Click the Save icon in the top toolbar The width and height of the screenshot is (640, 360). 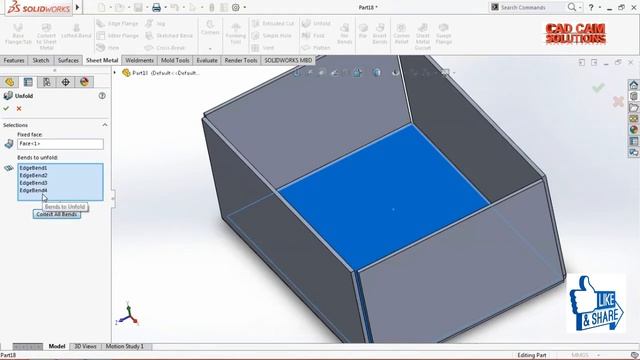click(x=138, y=7)
